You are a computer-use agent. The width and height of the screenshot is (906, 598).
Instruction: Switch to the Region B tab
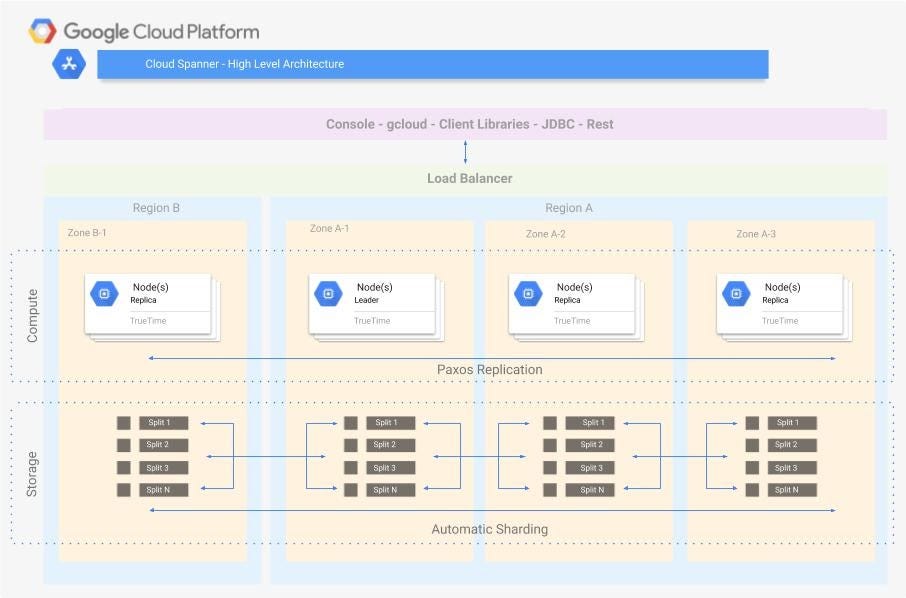pyautogui.click(x=156, y=207)
